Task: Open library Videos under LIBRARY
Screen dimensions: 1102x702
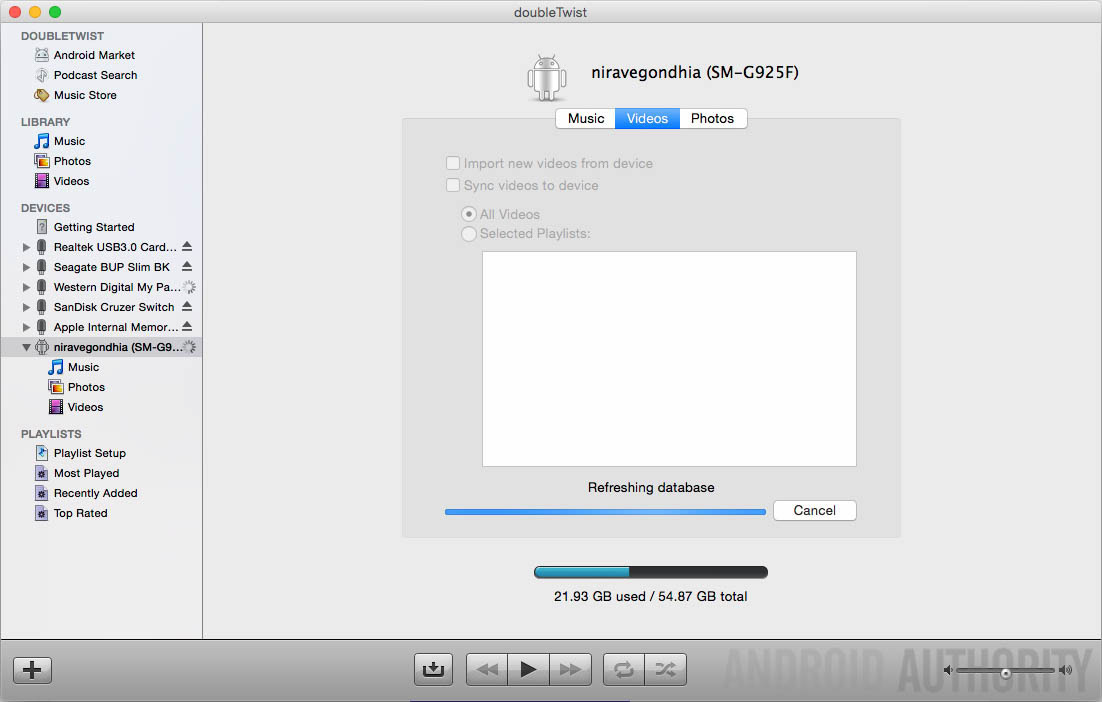Action: 71,181
